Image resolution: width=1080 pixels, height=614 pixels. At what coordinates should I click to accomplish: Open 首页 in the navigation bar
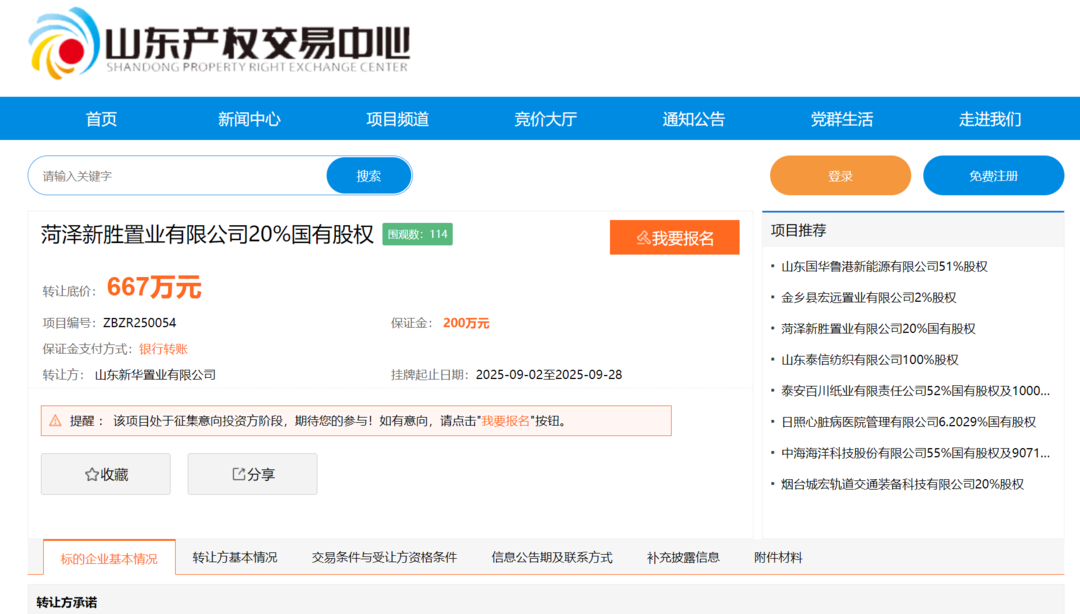tap(101, 119)
